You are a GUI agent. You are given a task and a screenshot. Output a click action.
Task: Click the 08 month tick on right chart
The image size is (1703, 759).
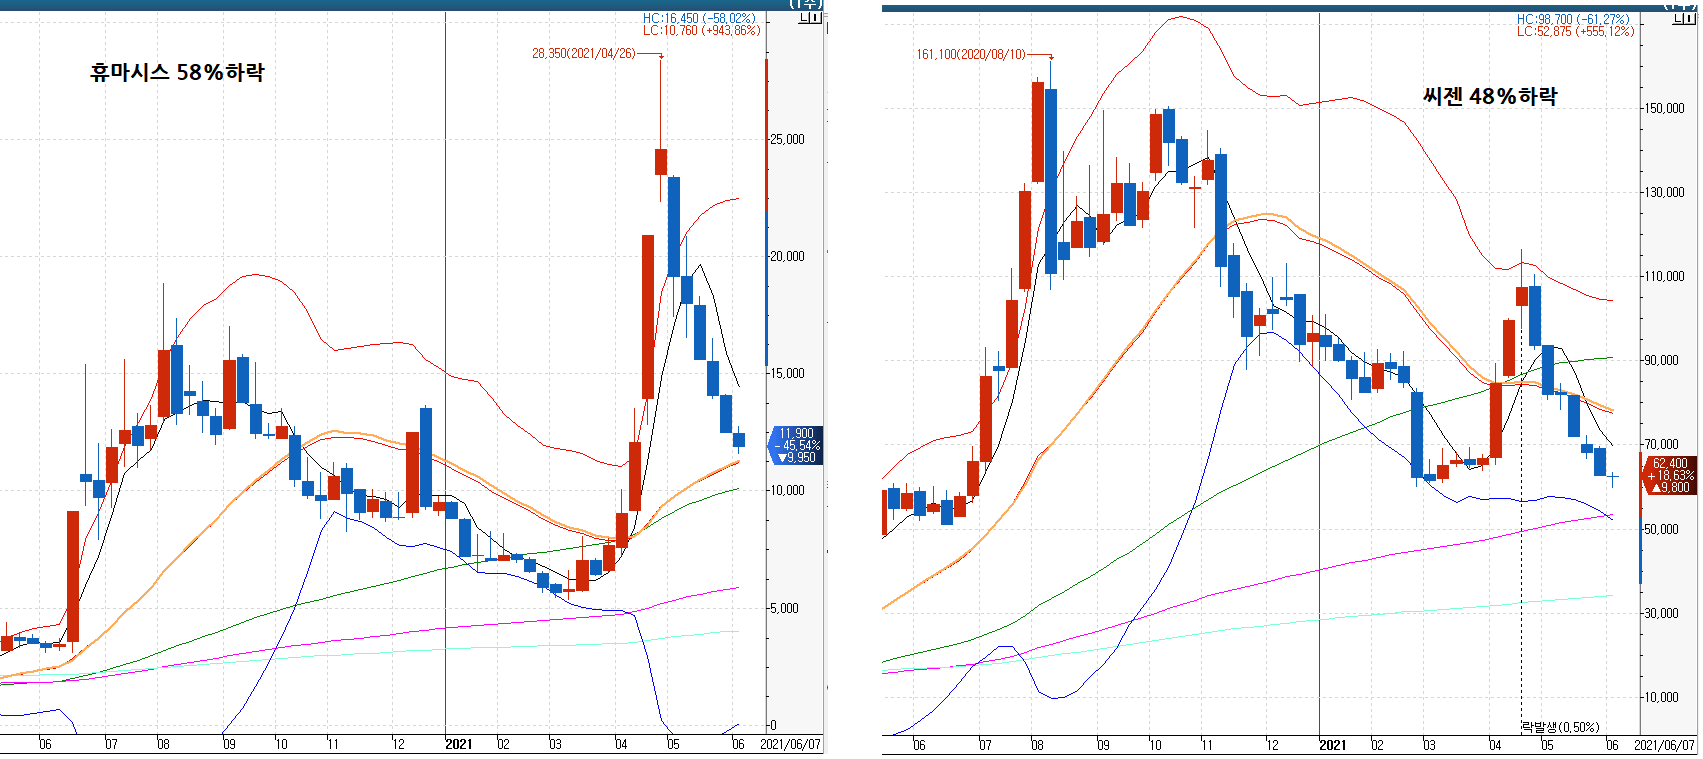tap(1037, 745)
